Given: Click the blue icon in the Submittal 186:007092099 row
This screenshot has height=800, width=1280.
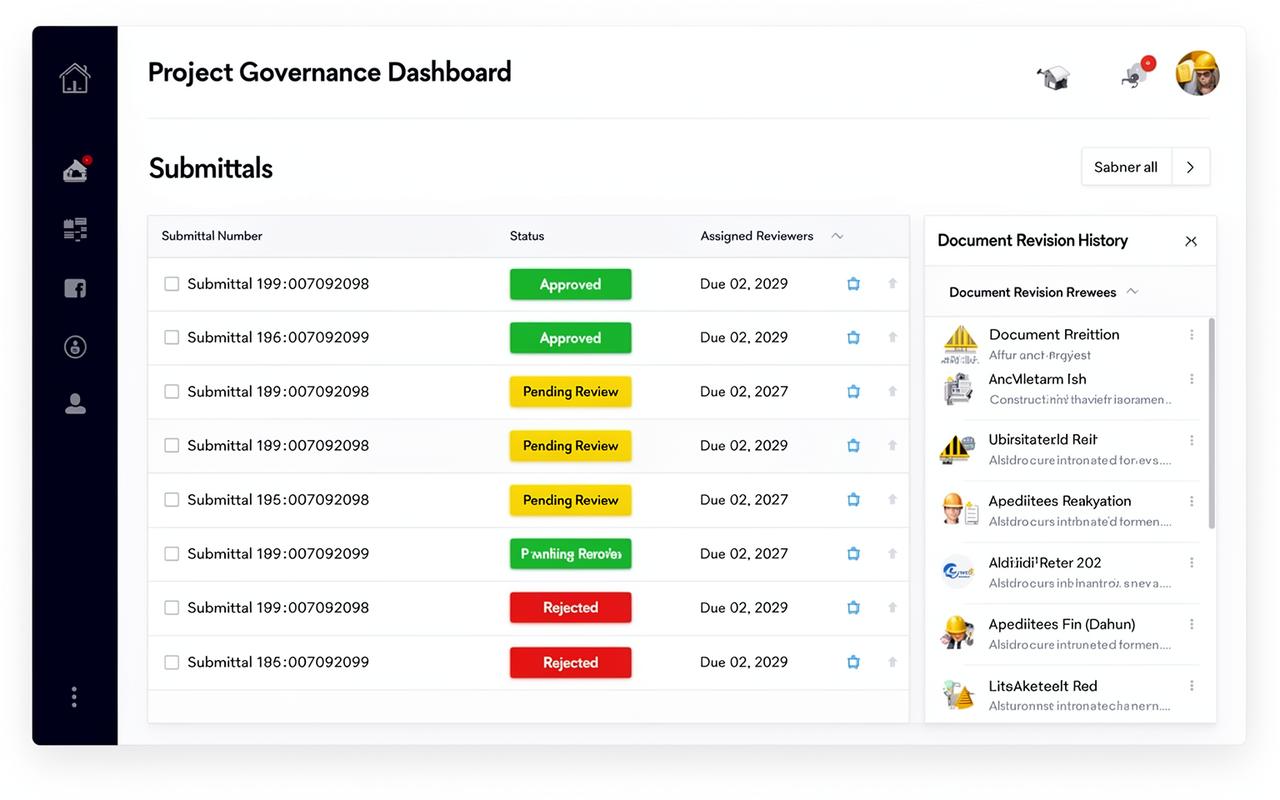Looking at the screenshot, I should click(853, 662).
